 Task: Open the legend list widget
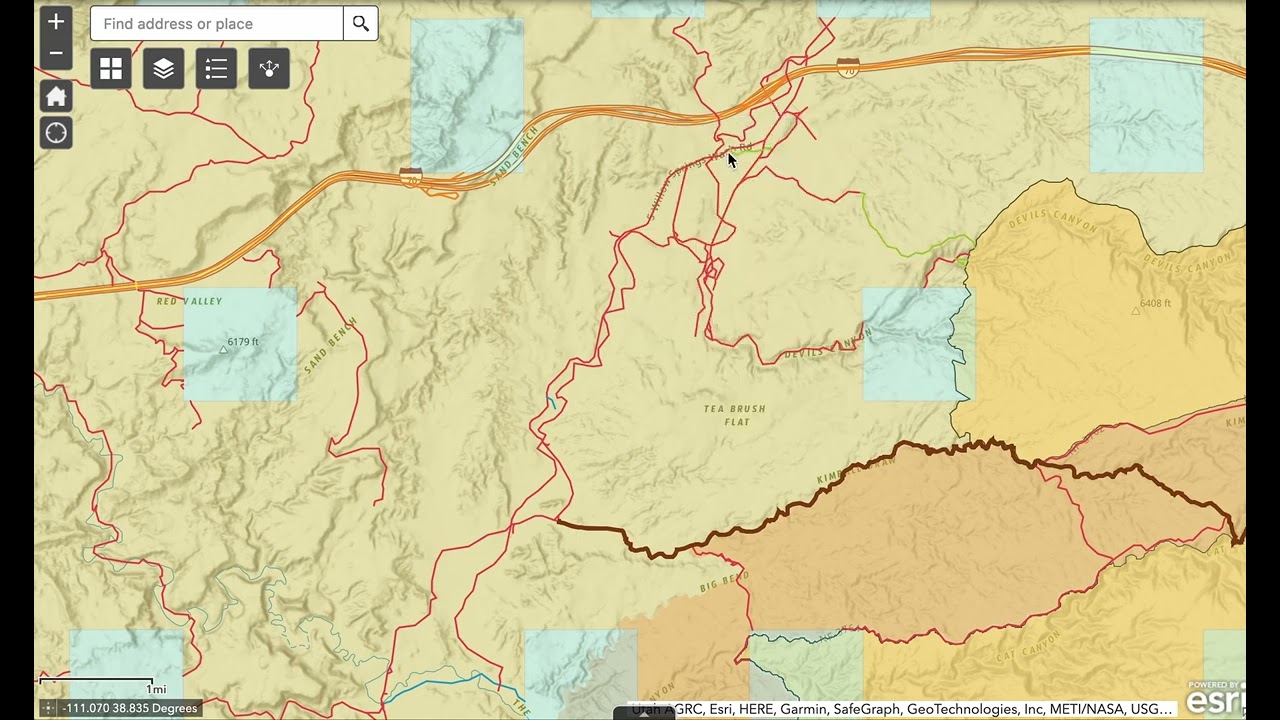point(216,69)
